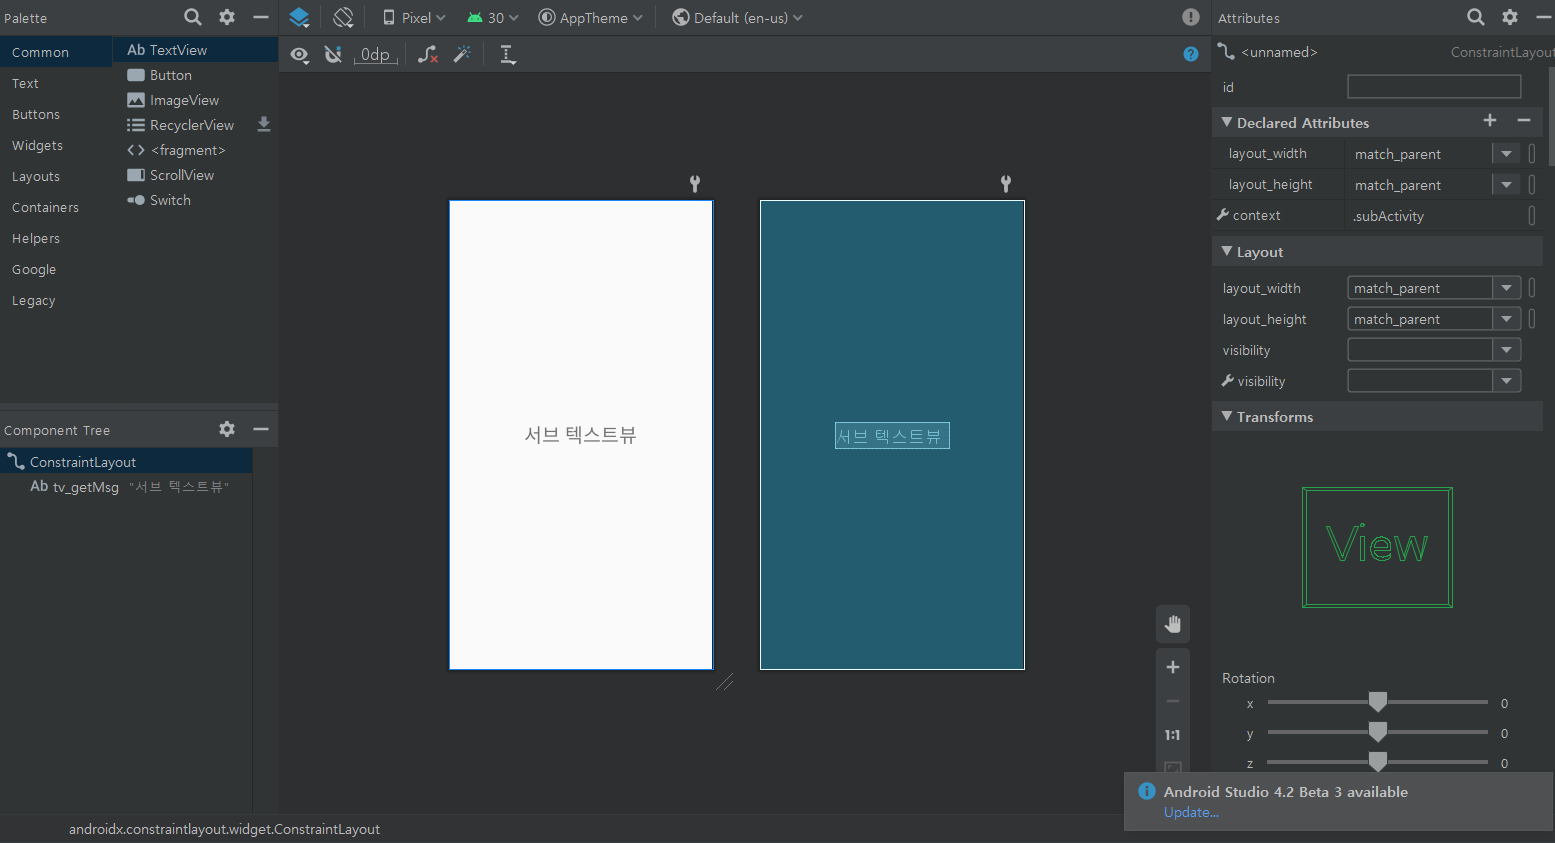Screen dimensions: 1555x843
Task: Collapse the Transforms section
Action: pos(1227,416)
